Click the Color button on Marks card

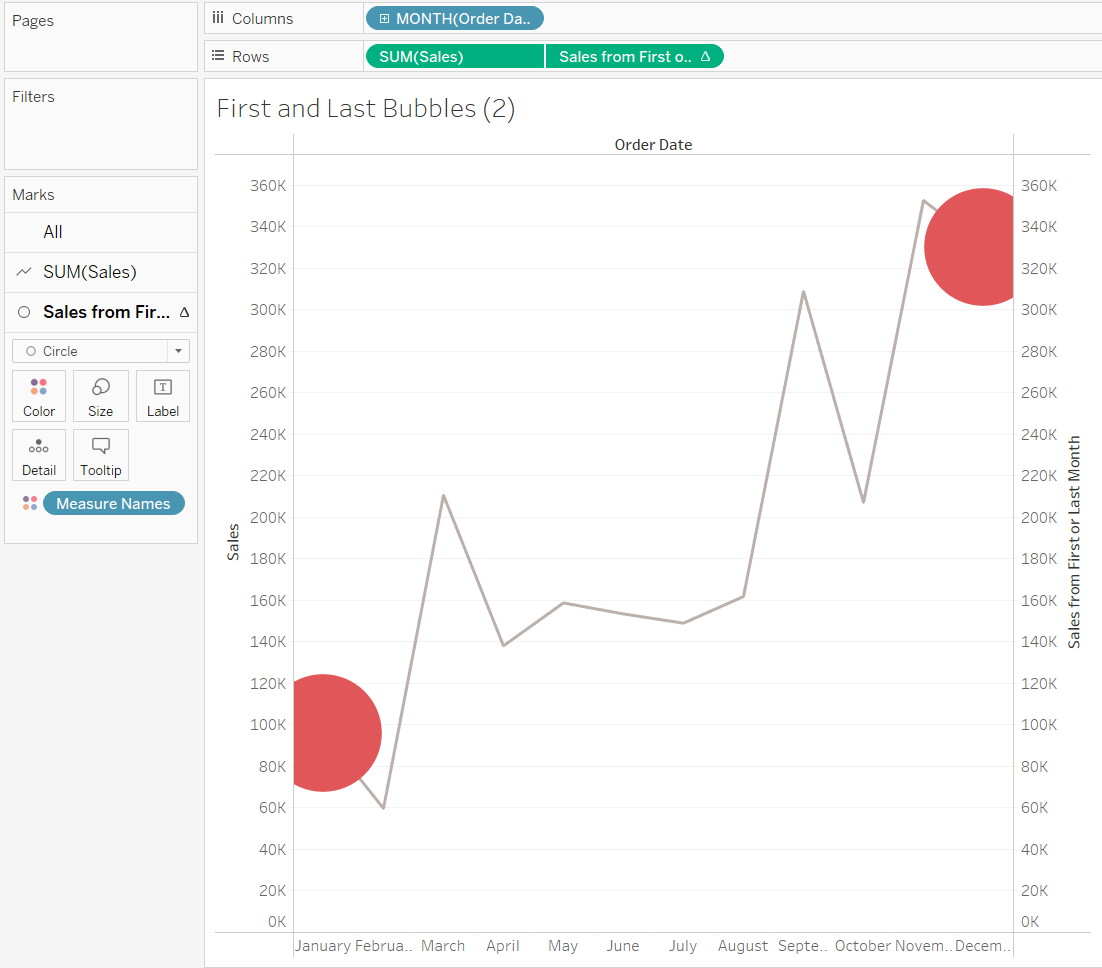[x=39, y=396]
